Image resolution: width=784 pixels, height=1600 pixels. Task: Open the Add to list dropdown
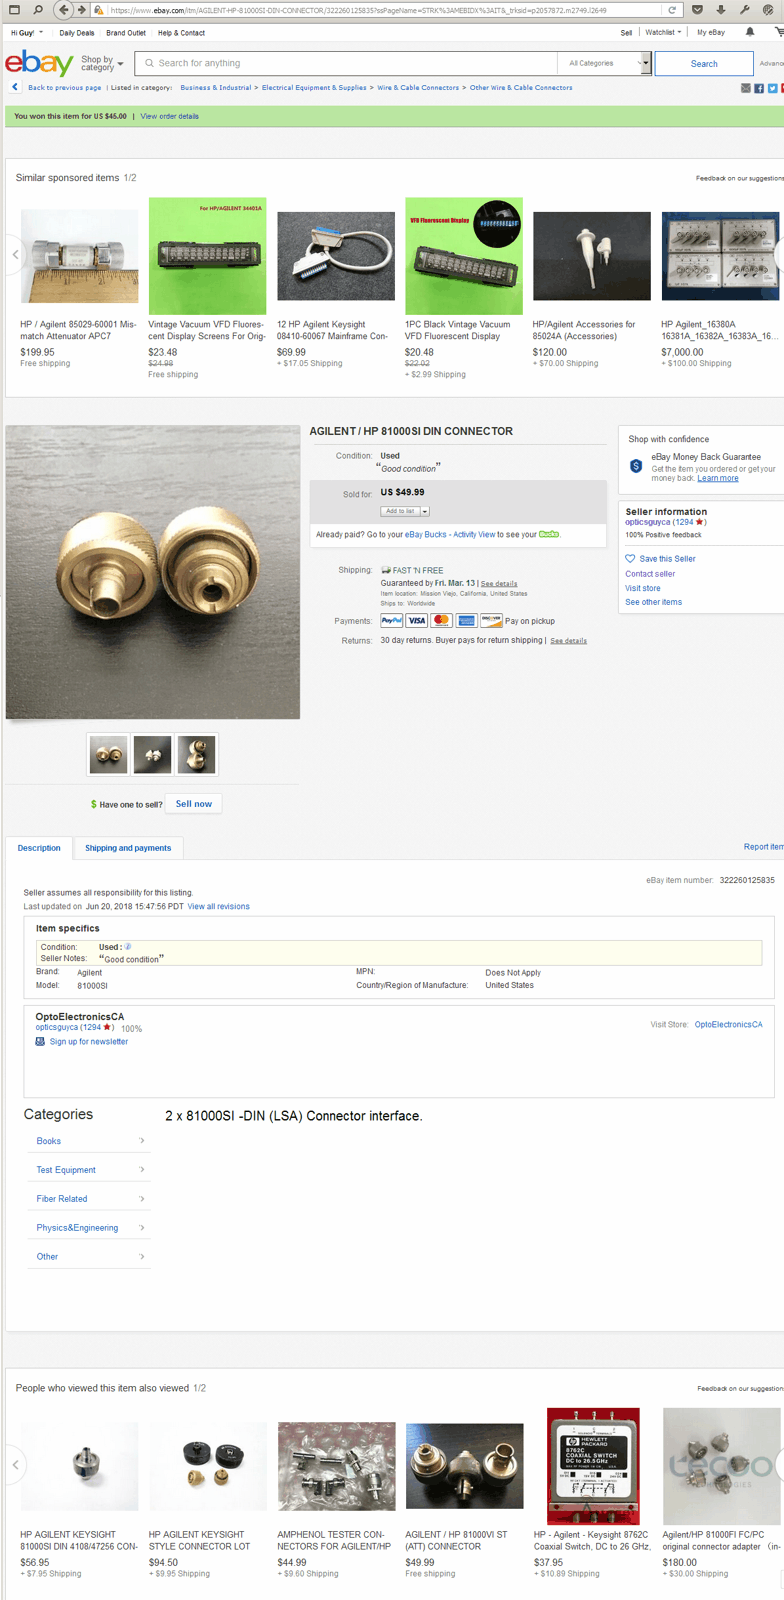(405, 511)
